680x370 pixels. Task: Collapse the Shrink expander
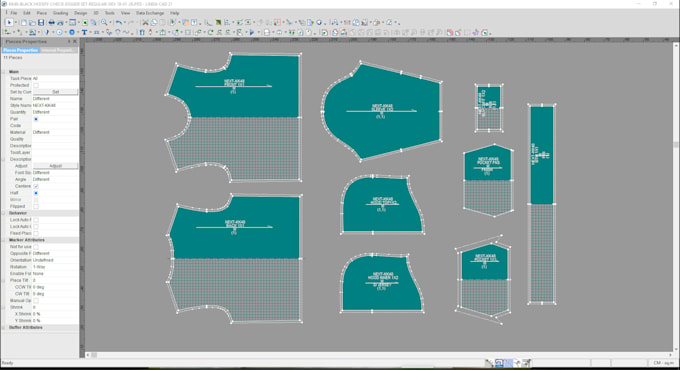click(4, 307)
